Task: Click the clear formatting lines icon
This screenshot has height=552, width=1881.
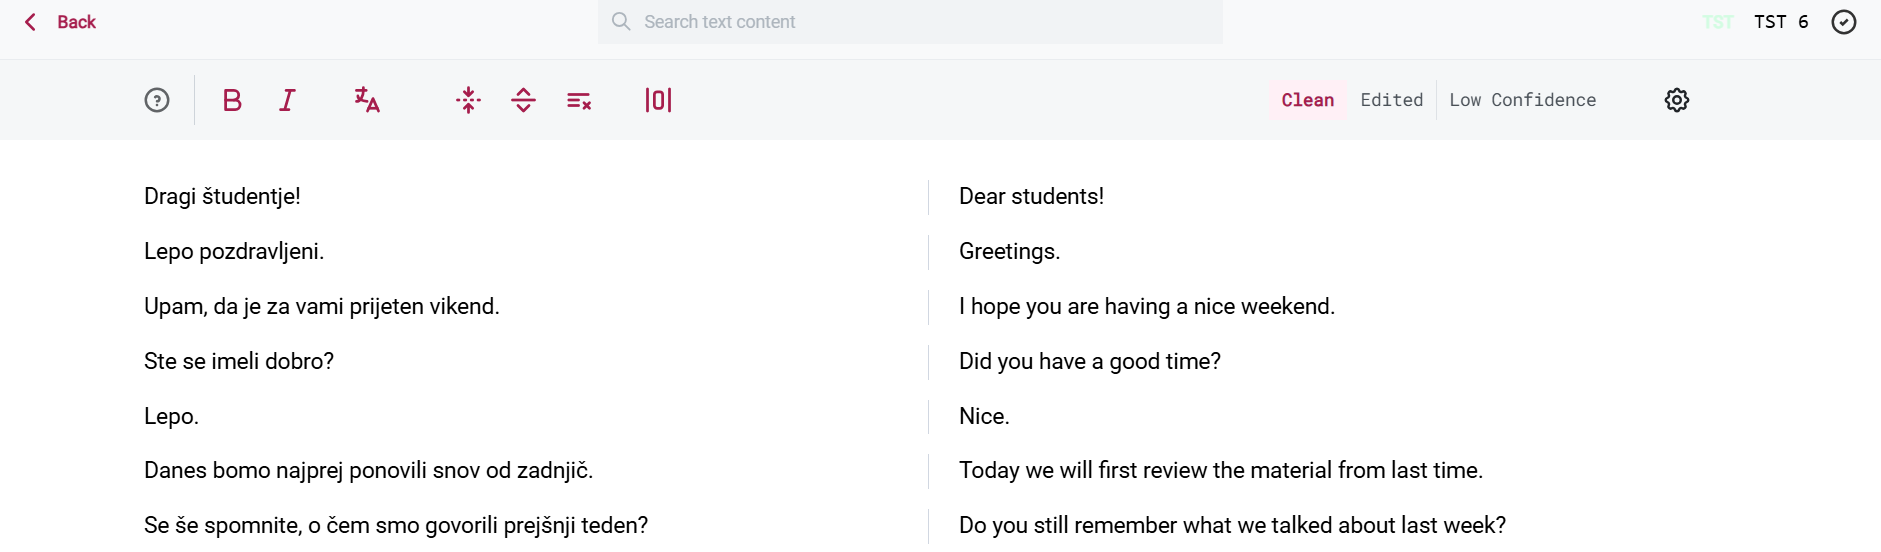Action: coord(579,100)
